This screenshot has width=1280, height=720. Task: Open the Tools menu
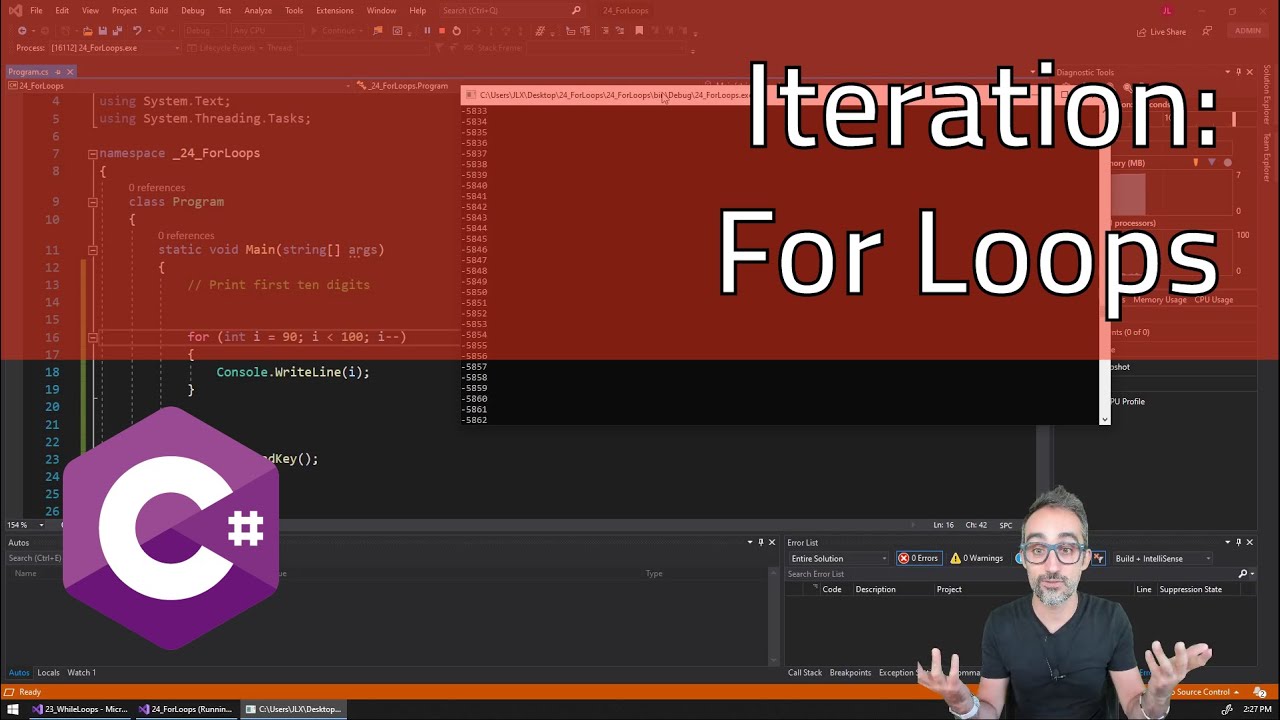click(294, 10)
